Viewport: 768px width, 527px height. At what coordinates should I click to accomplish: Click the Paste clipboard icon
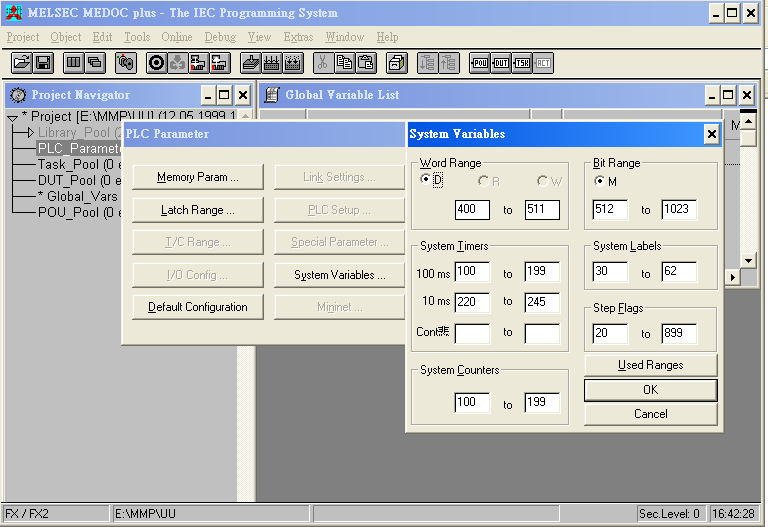[366, 63]
